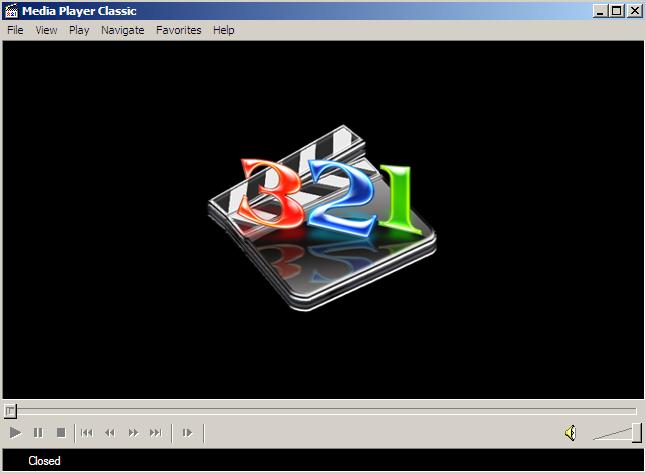646x474 pixels.
Task: Open the Navigate menu
Action: [x=122, y=30]
